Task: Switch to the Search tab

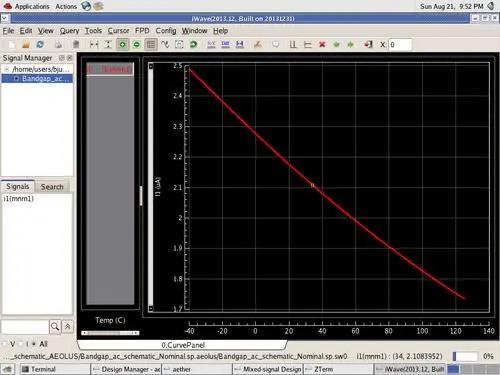Action: pyautogui.click(x=52, y=187)
